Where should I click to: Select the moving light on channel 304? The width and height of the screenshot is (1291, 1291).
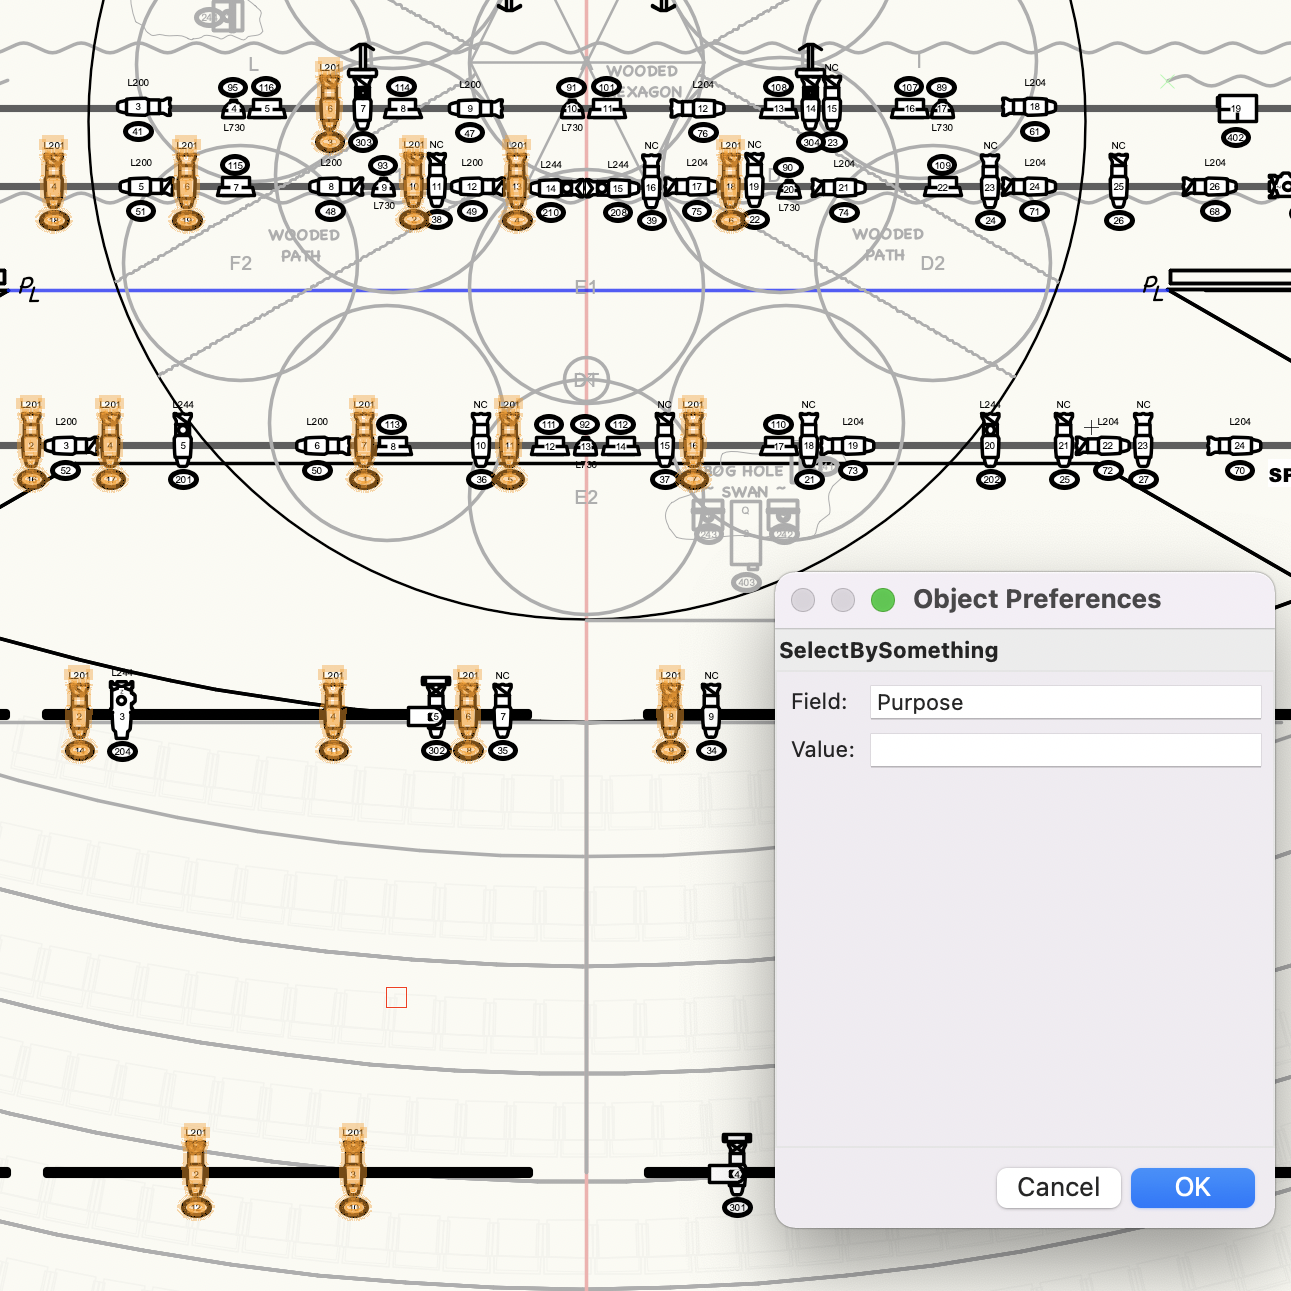point(811,95)
